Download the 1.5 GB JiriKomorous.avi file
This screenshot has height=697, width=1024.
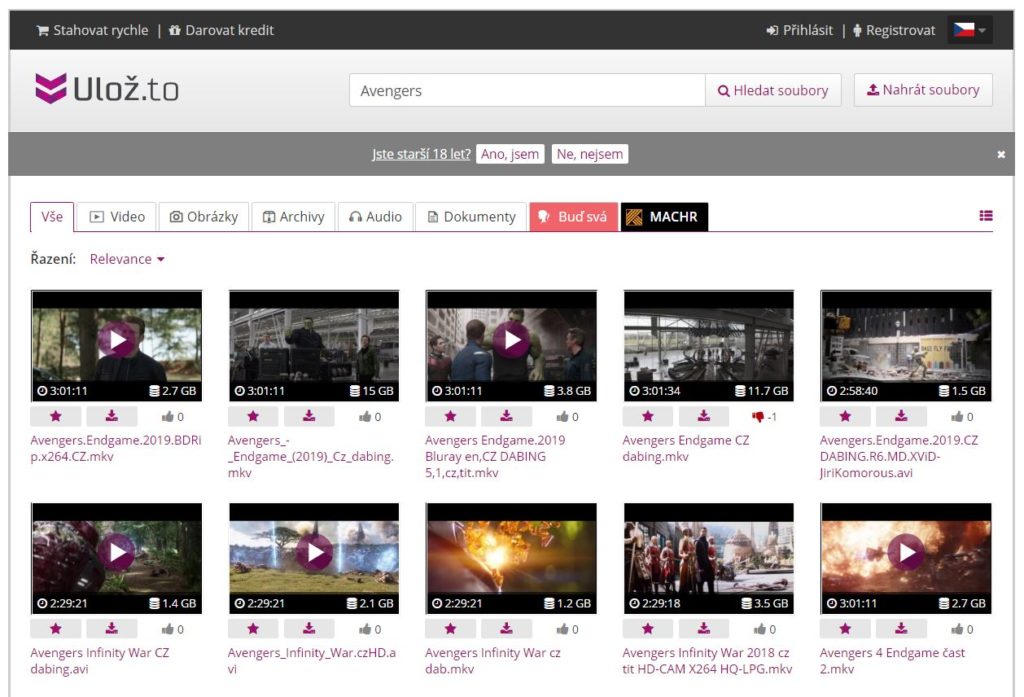(901, 416)
